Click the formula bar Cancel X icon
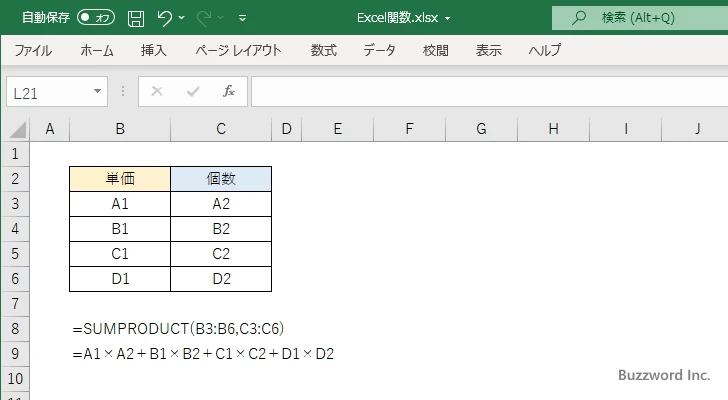 (x=157, y=91)
